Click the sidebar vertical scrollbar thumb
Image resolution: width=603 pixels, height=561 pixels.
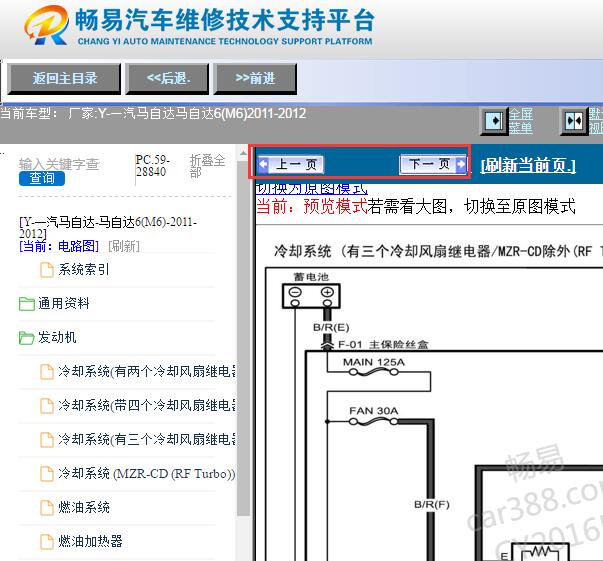pyautogui.click(x=243, y=338)
